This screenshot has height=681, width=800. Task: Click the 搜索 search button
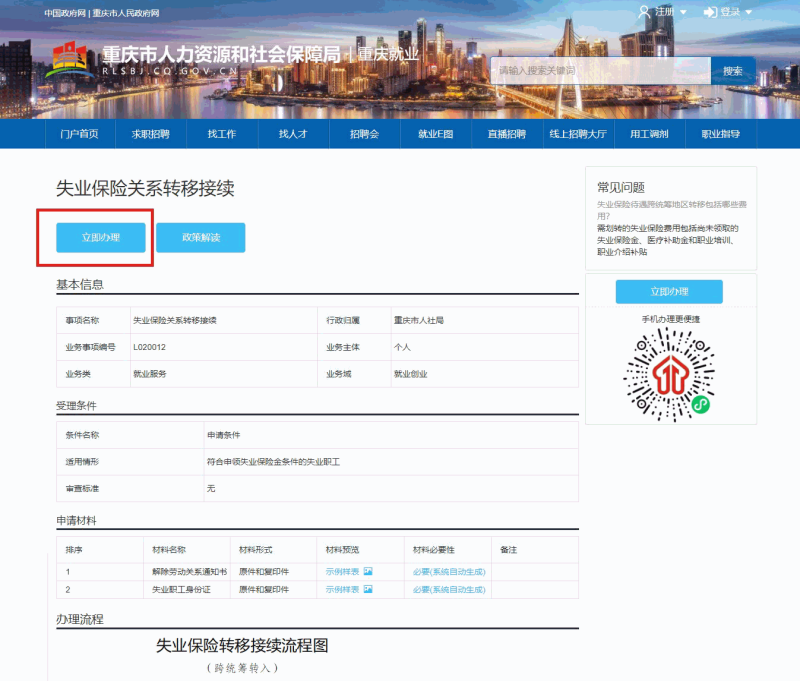pos(732,71)
